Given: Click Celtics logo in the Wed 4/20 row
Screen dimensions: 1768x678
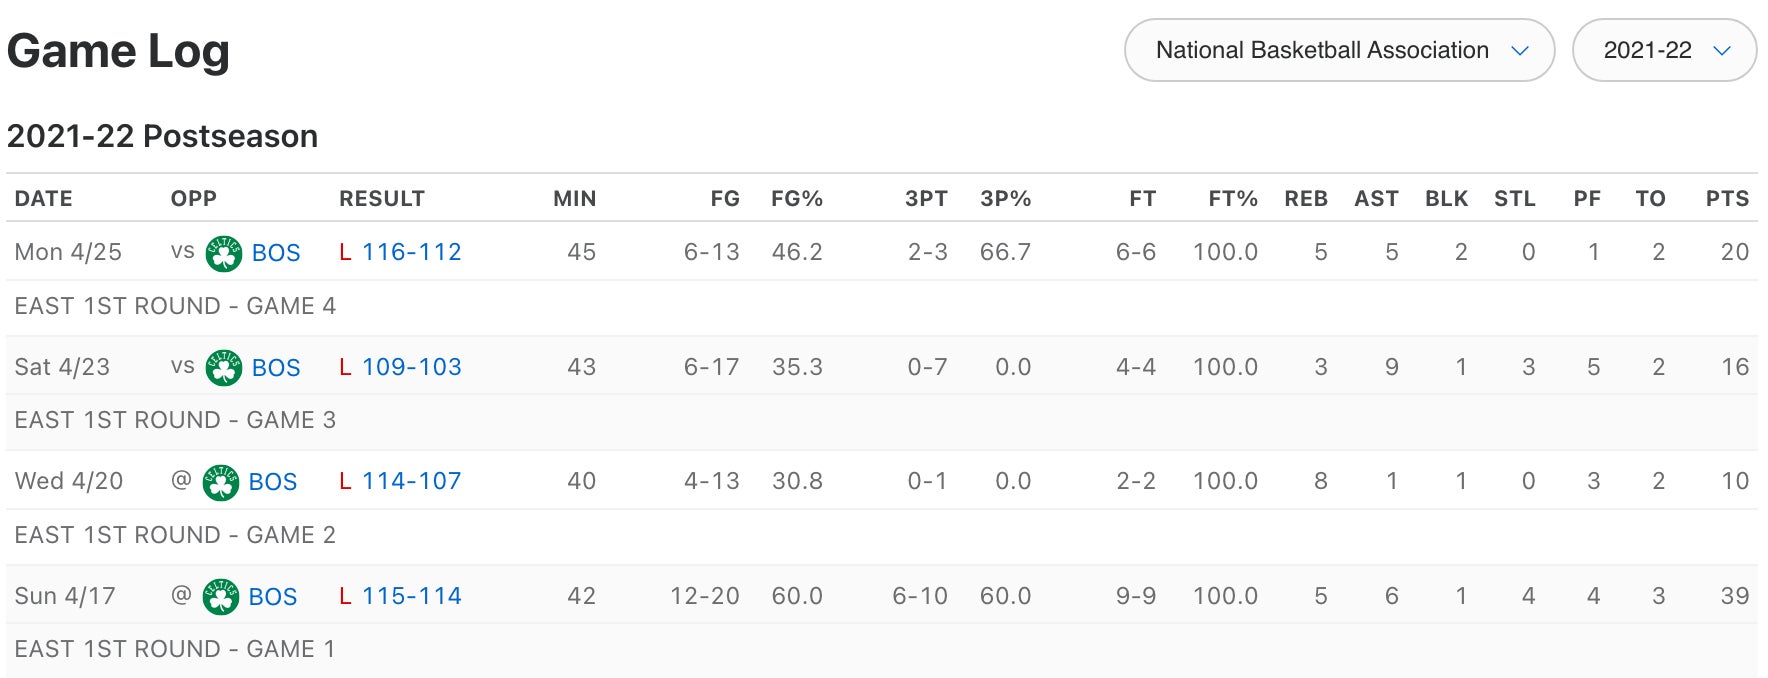Looking at the screenshot, I should pos(220,482).
